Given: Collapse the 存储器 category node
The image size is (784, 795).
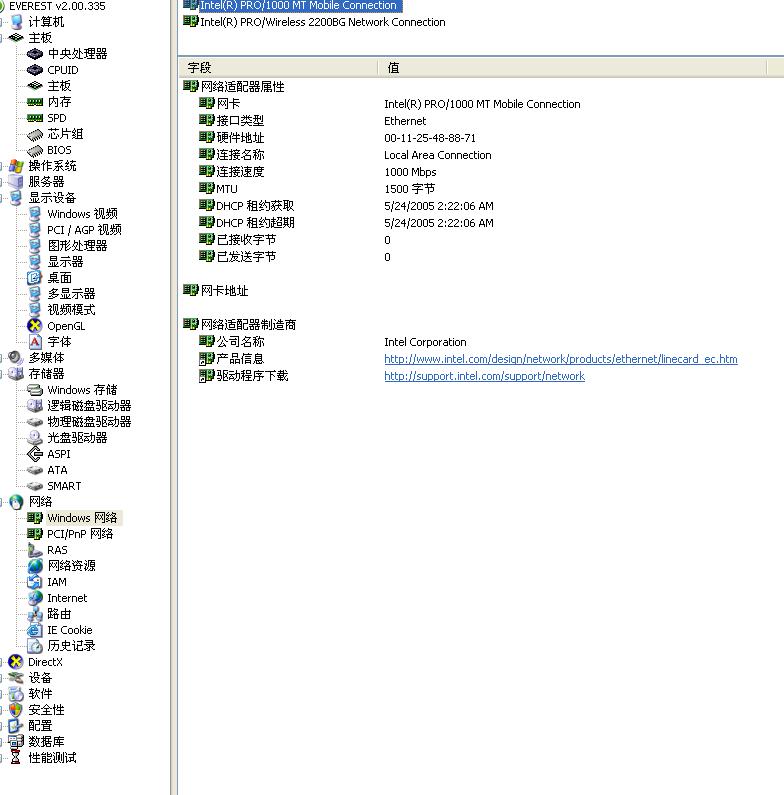Looking at the screenshot, I should click(x=2, y=374).
